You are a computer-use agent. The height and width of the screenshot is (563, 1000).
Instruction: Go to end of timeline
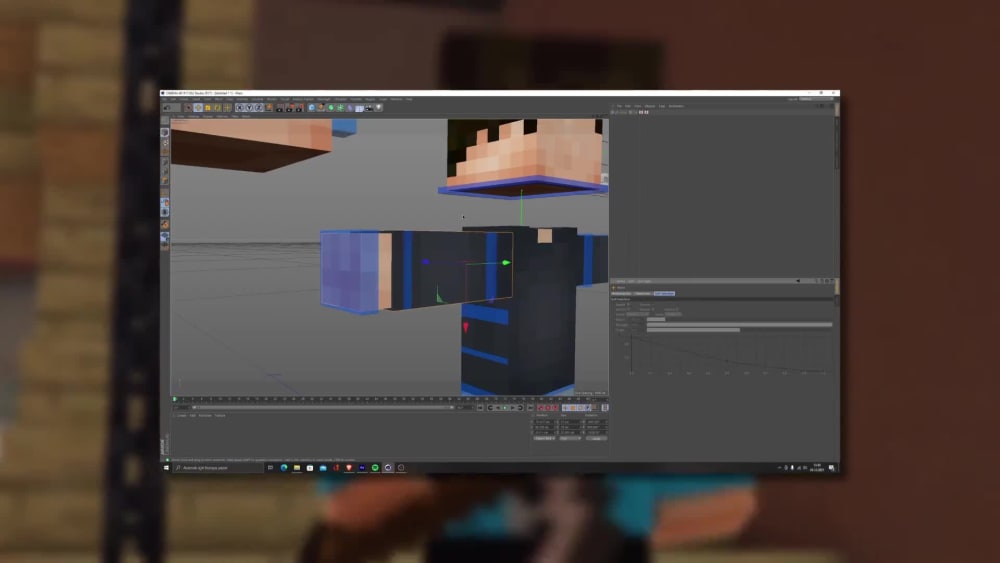531,408
